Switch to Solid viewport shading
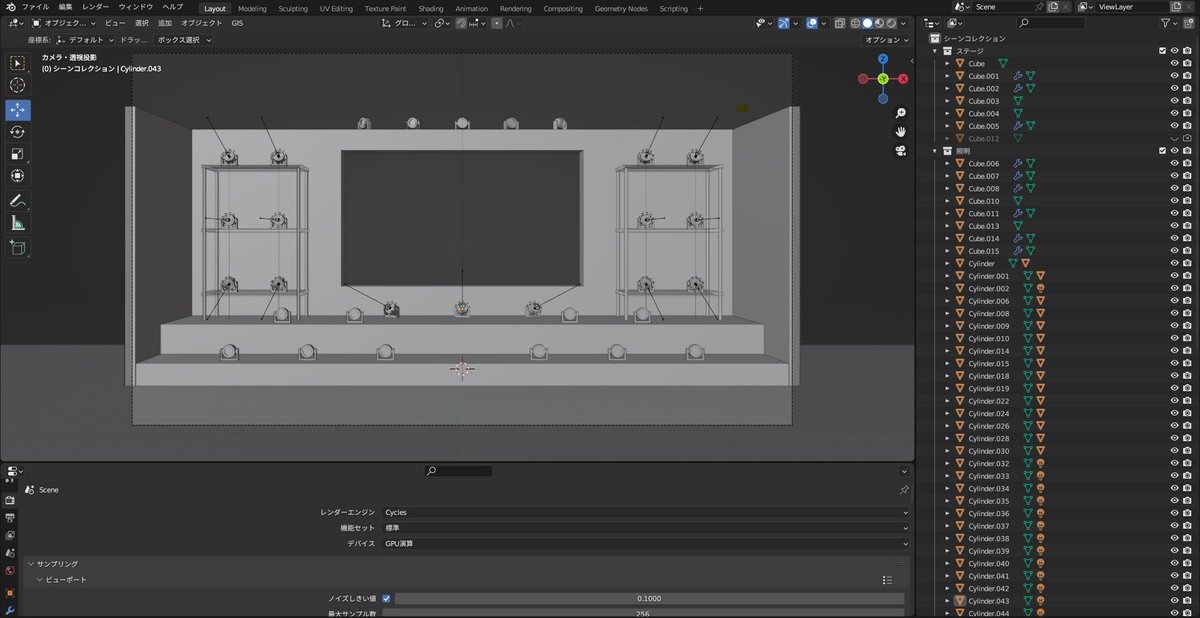The height and width of the screenshot is (618, 1200). click(x=867, y=23)
